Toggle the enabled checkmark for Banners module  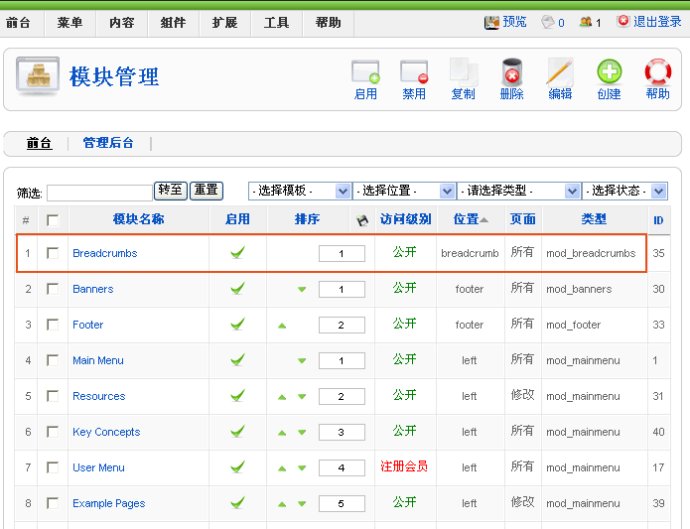237,289
